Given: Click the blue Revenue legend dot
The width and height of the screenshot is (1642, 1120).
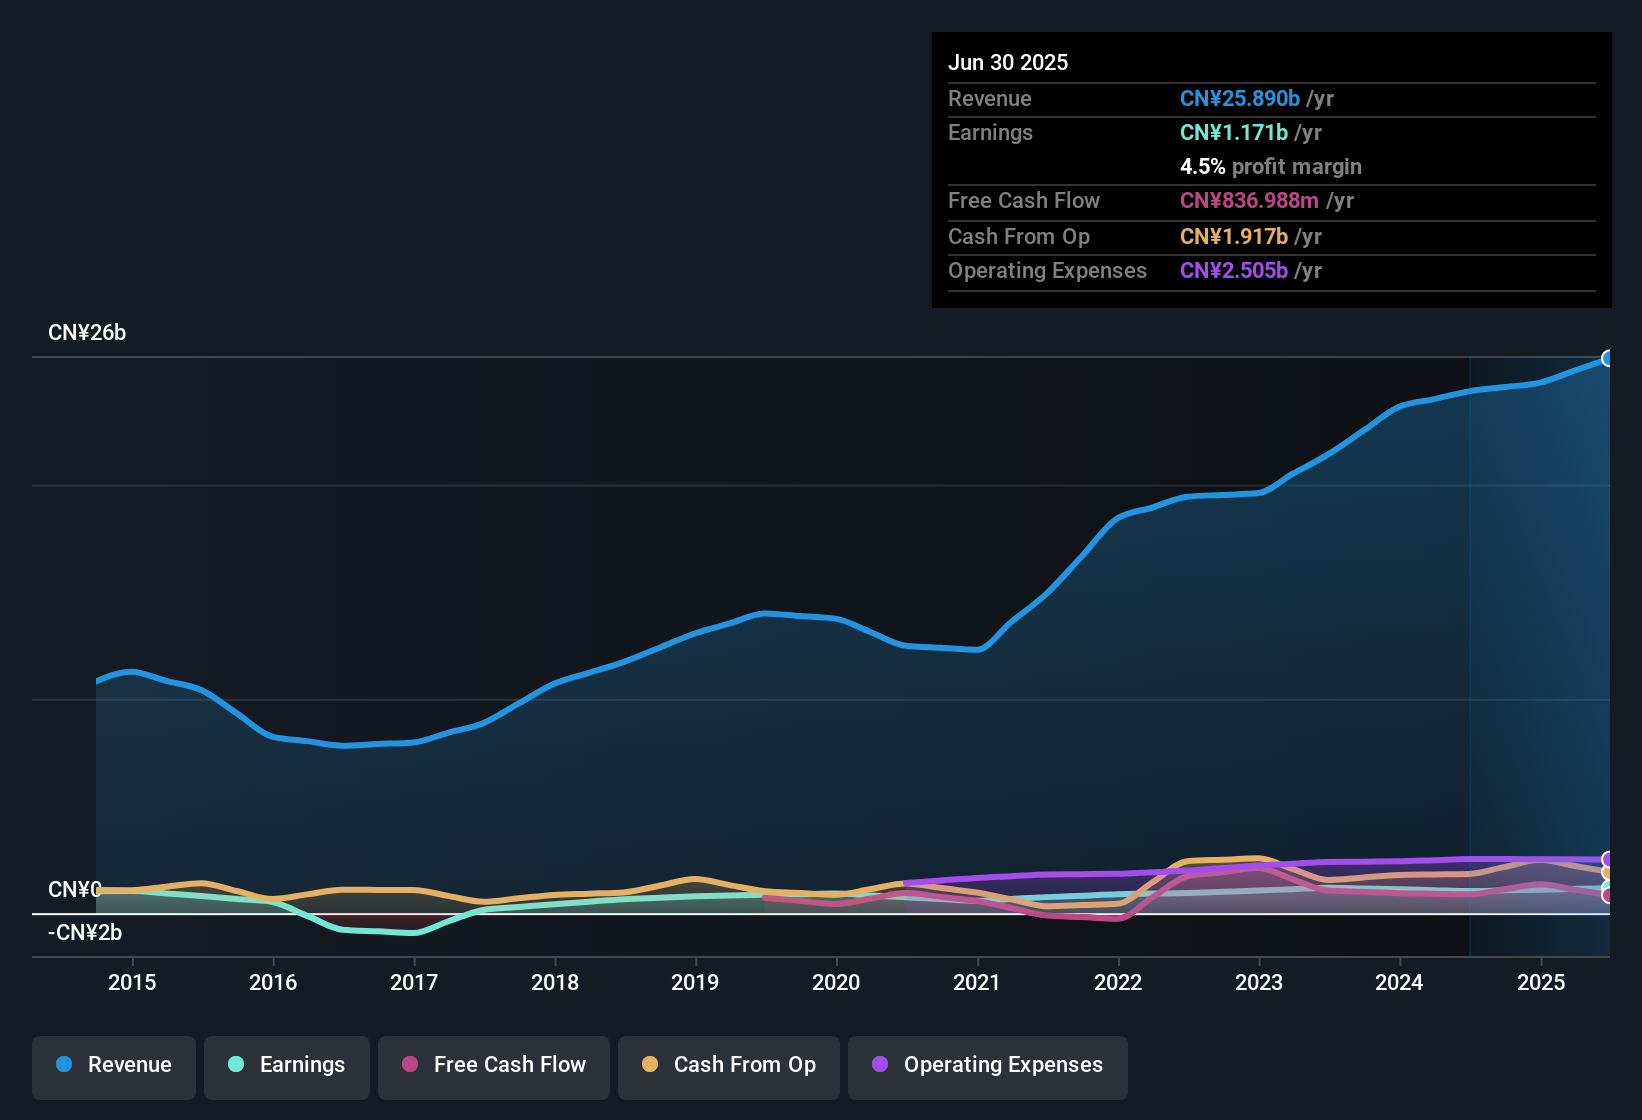Looking at the screenshot, I should tap(63, 1065).
